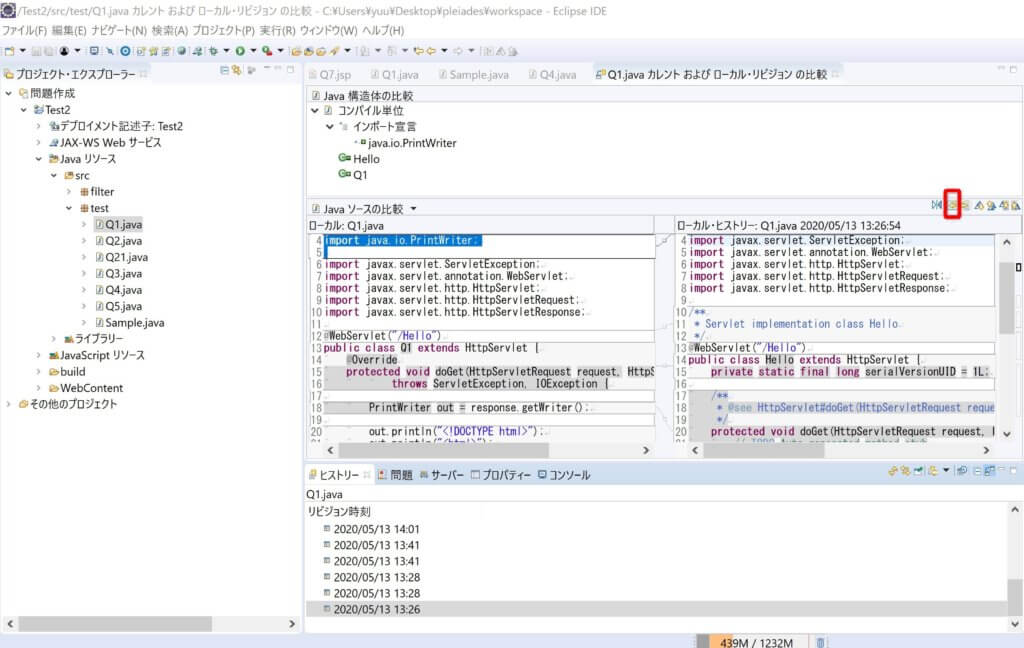Switch to the Sample.java editor tab
Viewport: 1024px width, 648px height.
[x=474, y=74]
